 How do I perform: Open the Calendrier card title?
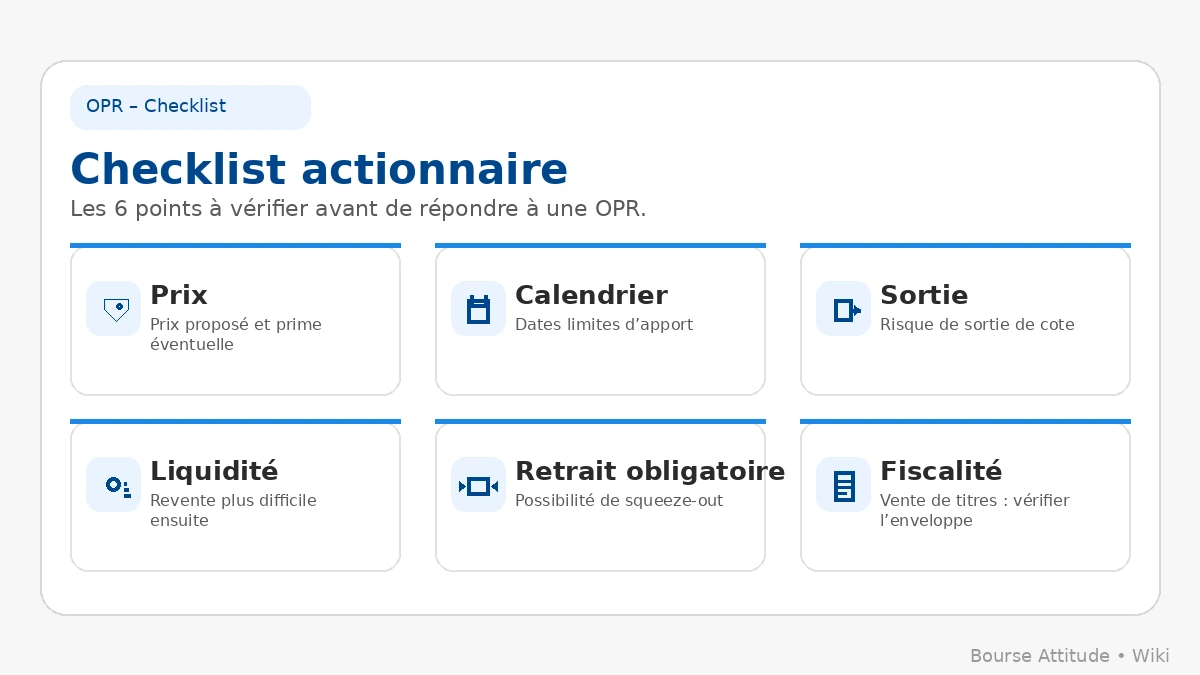tap(591, 295)
